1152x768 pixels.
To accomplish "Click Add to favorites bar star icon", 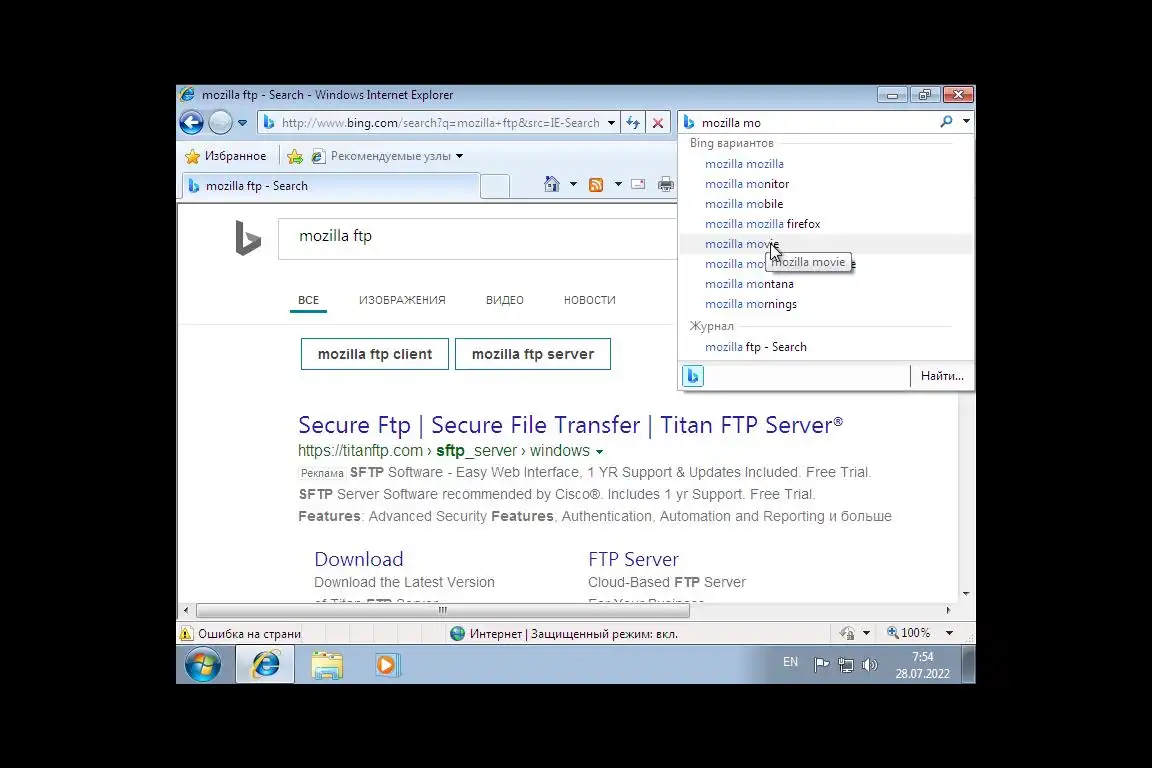I will tap(295, 156).
